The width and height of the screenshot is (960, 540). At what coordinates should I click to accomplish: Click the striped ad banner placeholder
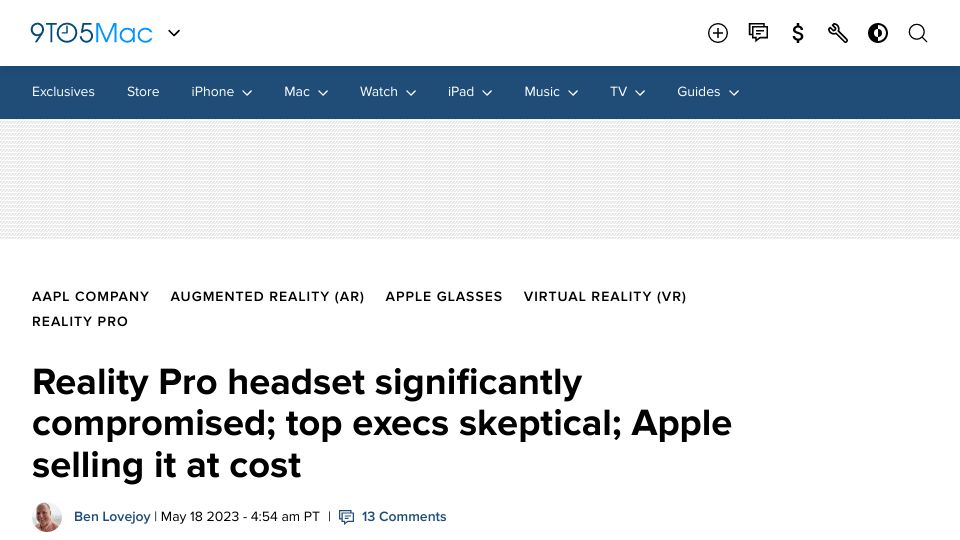tap(480, 179)
